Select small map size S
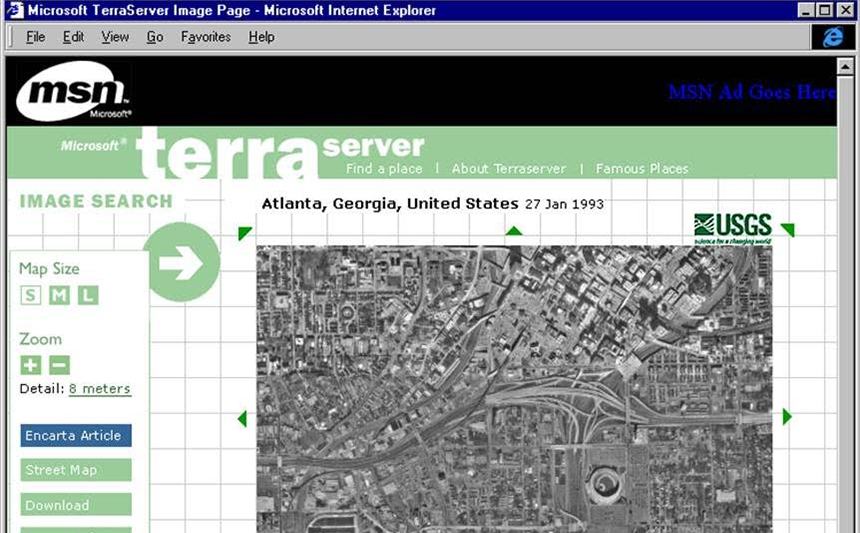Image resolution: width=860 pixels, height=533 pixels. pyautogui.click(x=31, y=295)
